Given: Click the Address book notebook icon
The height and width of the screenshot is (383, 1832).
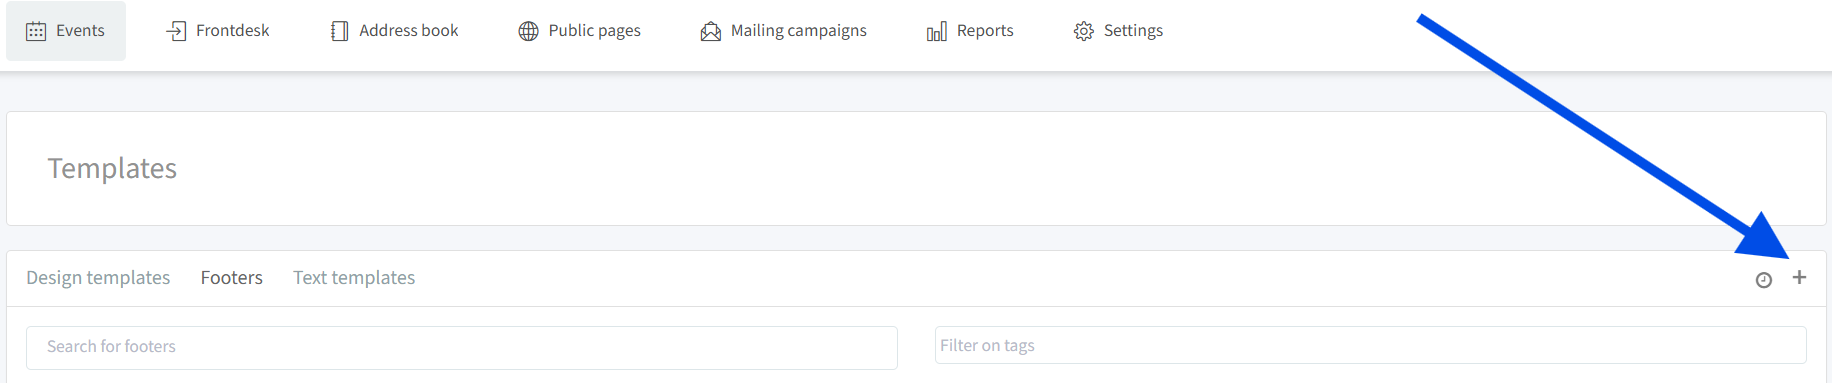Looking at the screenshot, I should [340, 31].
